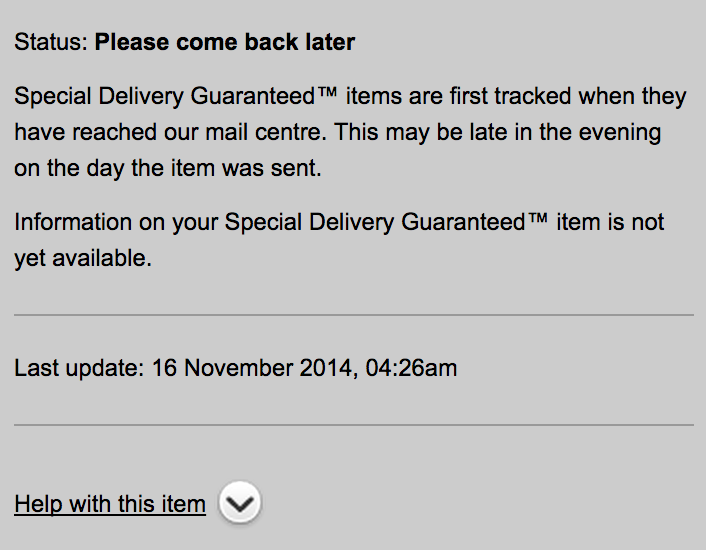Click the words yet available
This screenshot has width=706, height=550.
pos(83,259)
